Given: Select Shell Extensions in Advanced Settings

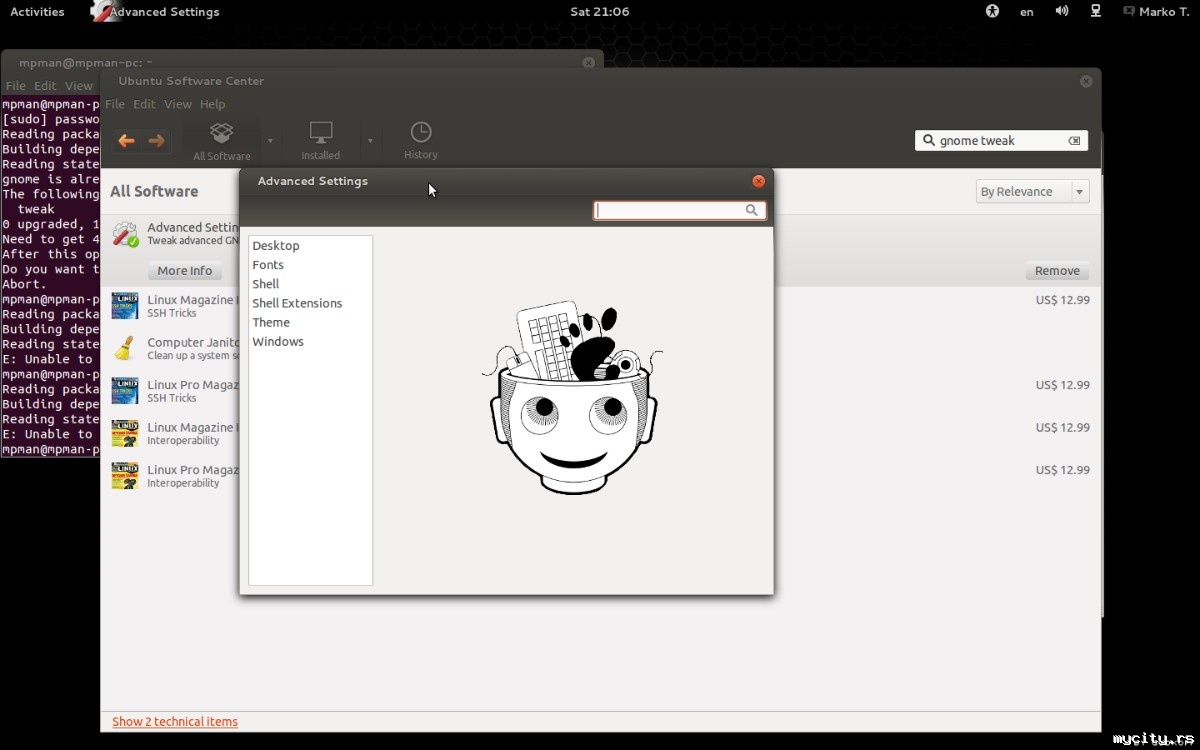Looking at the screenshot, I should [297, 303].
